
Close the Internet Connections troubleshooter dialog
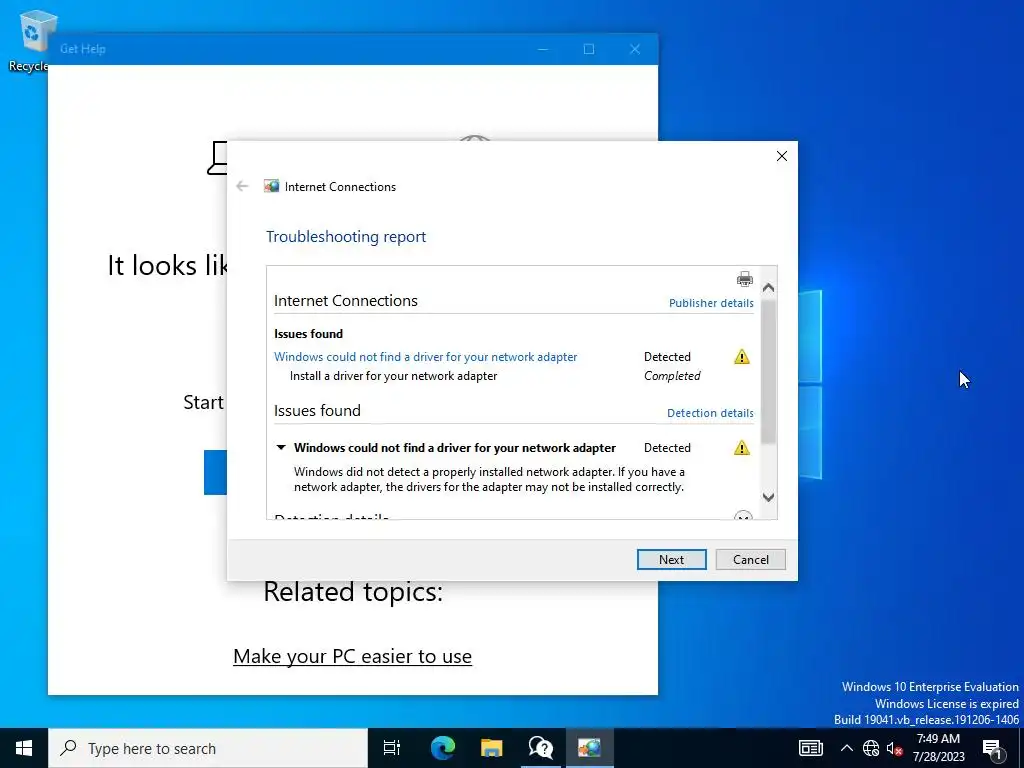(x=781, y=156)
